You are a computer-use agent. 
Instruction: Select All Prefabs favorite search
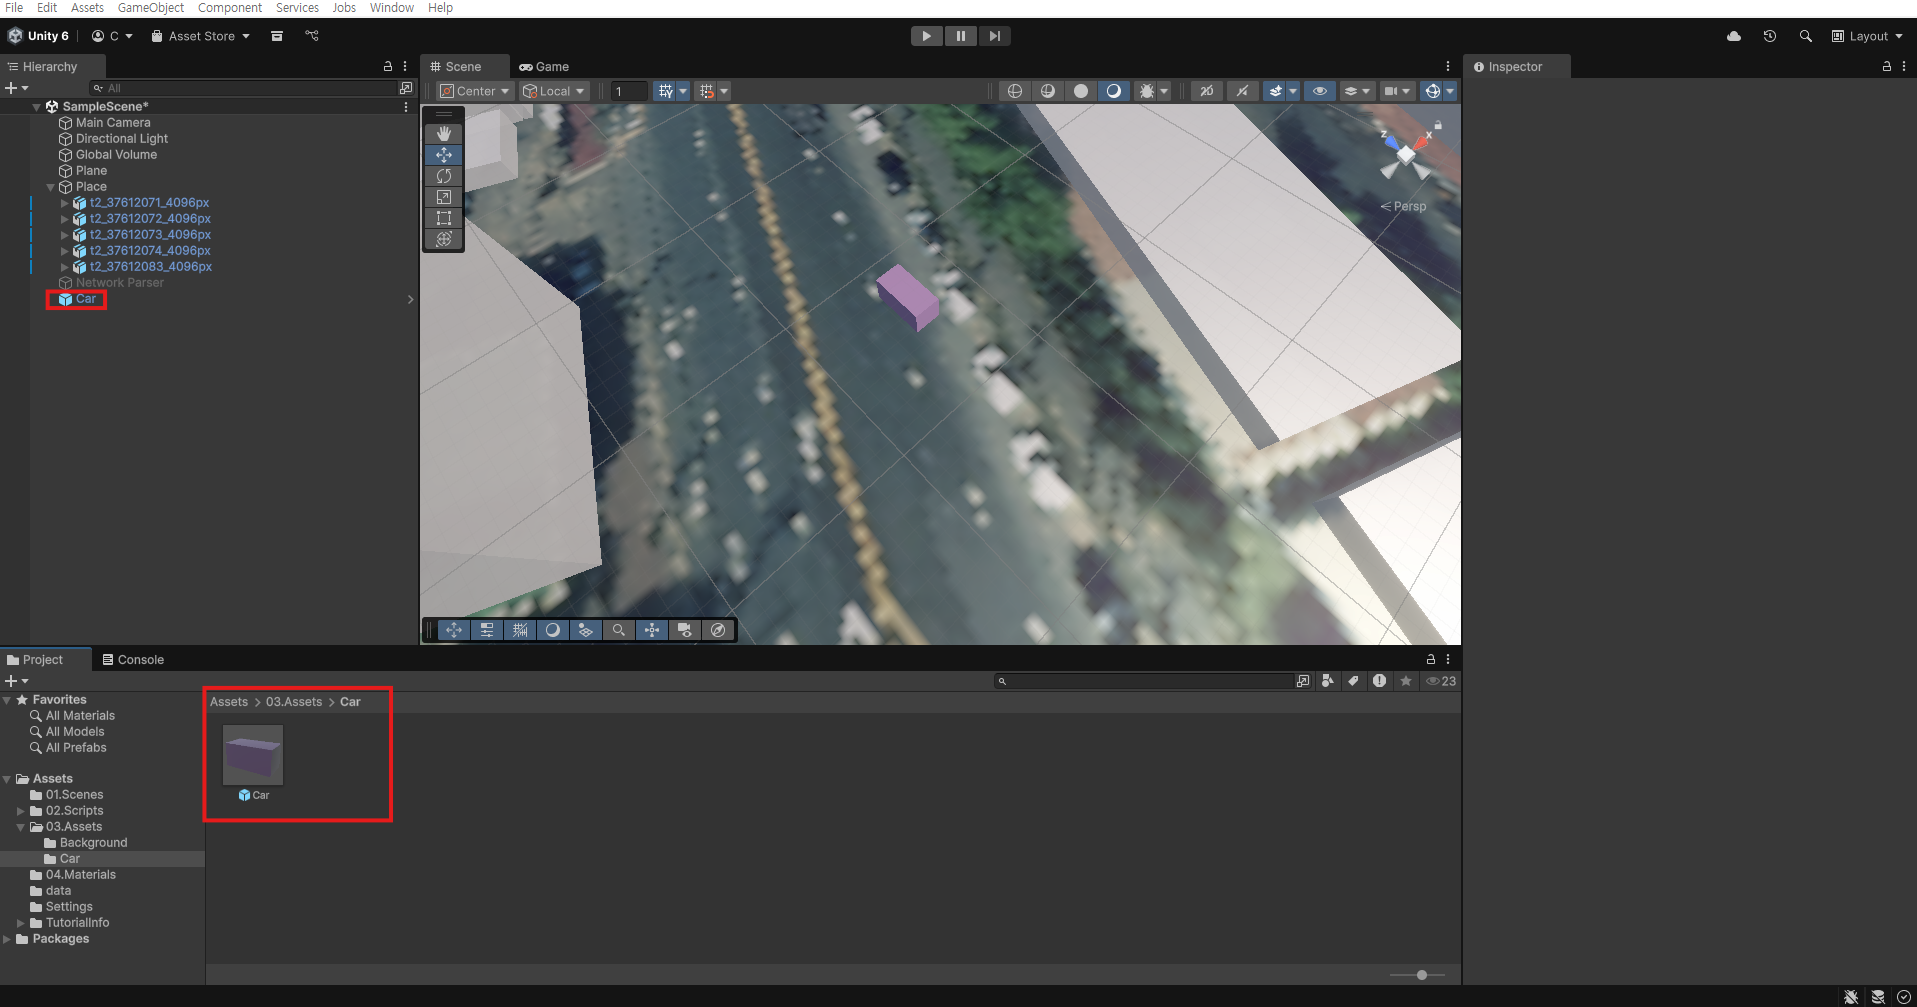pos(76,748)
